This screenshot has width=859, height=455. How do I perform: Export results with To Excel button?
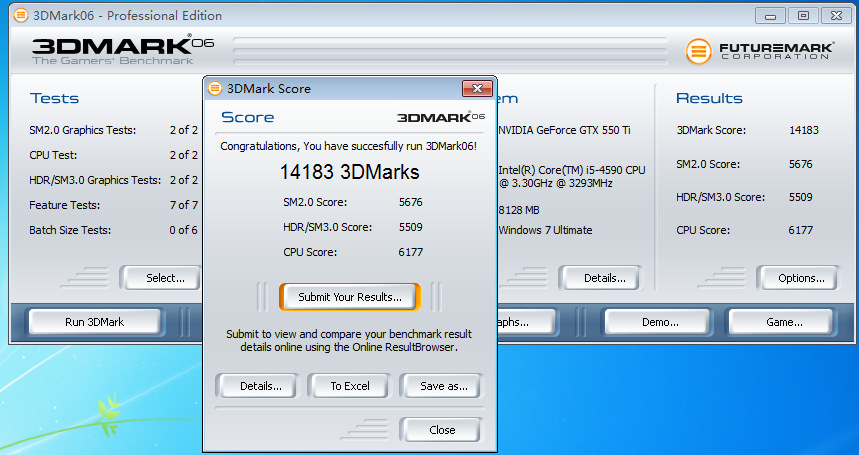pos(350,386)
